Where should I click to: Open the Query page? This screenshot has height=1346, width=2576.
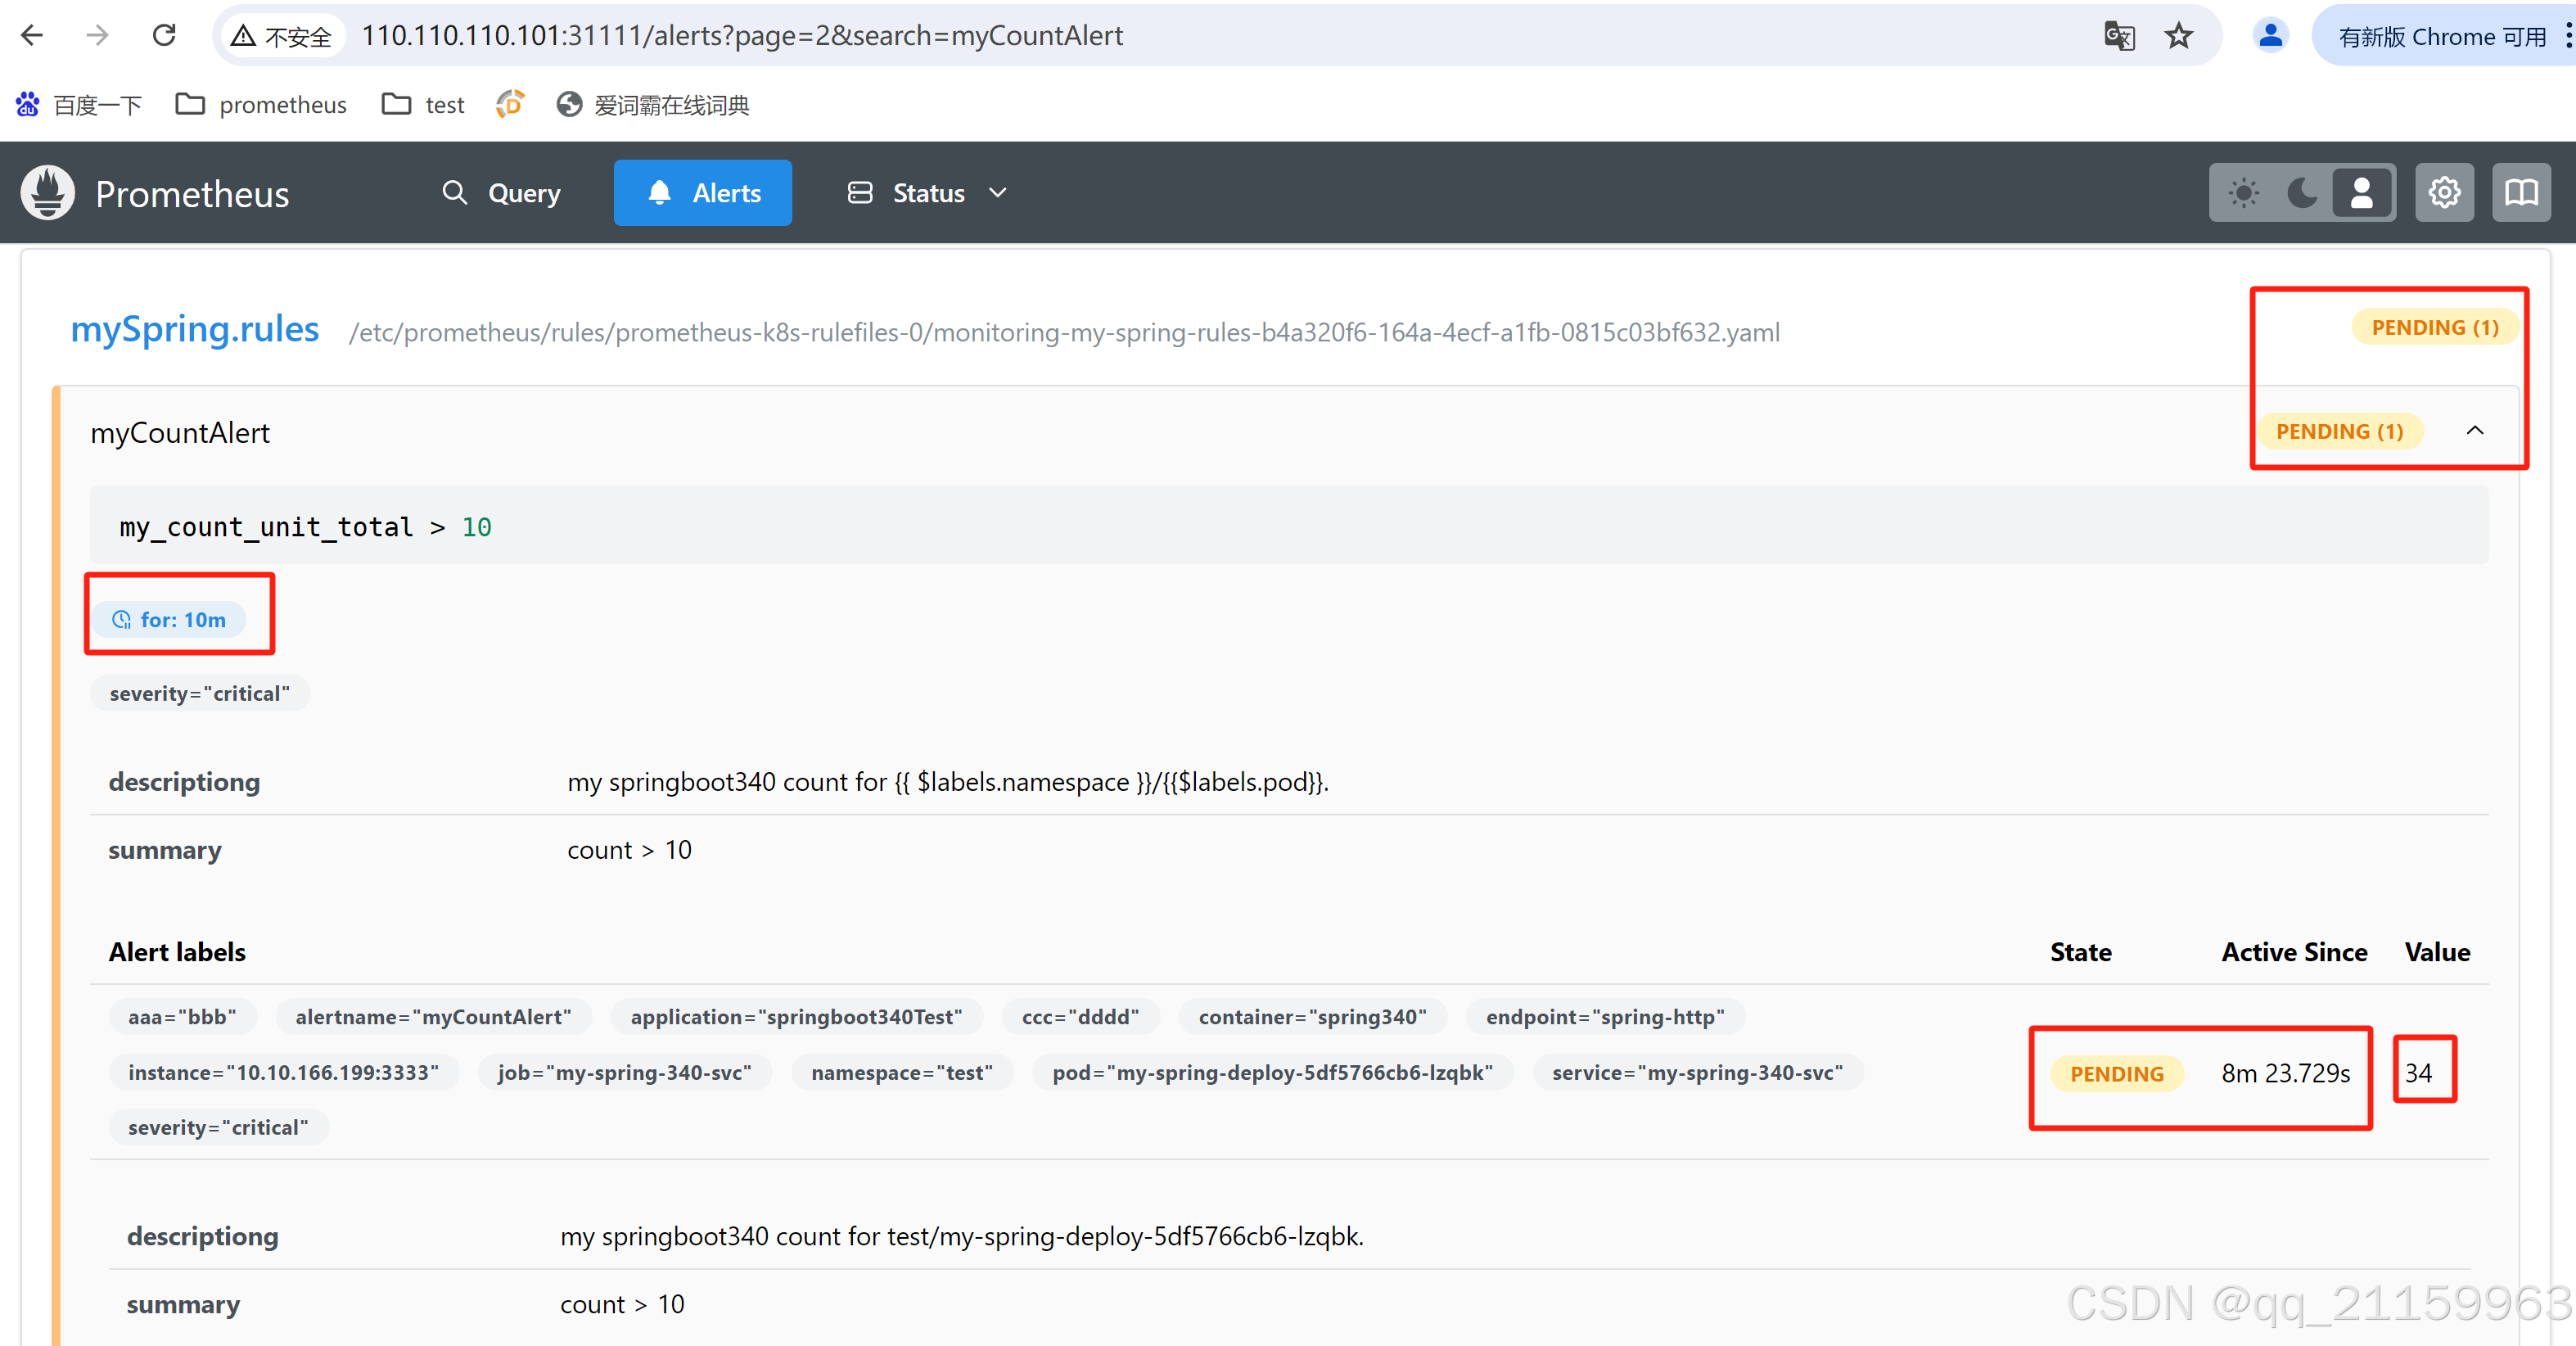point(501,193)
